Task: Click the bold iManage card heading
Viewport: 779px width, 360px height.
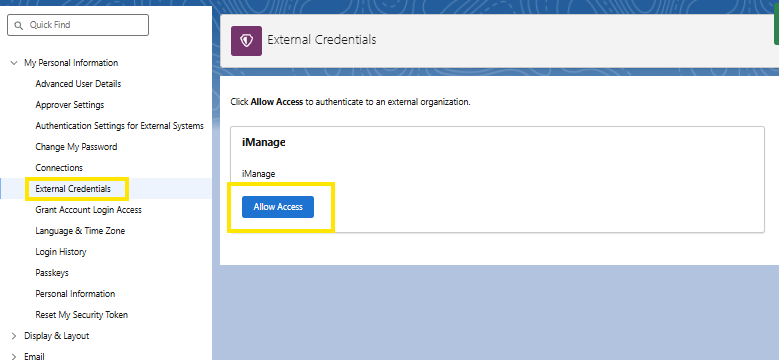Action: pos(263,143)
